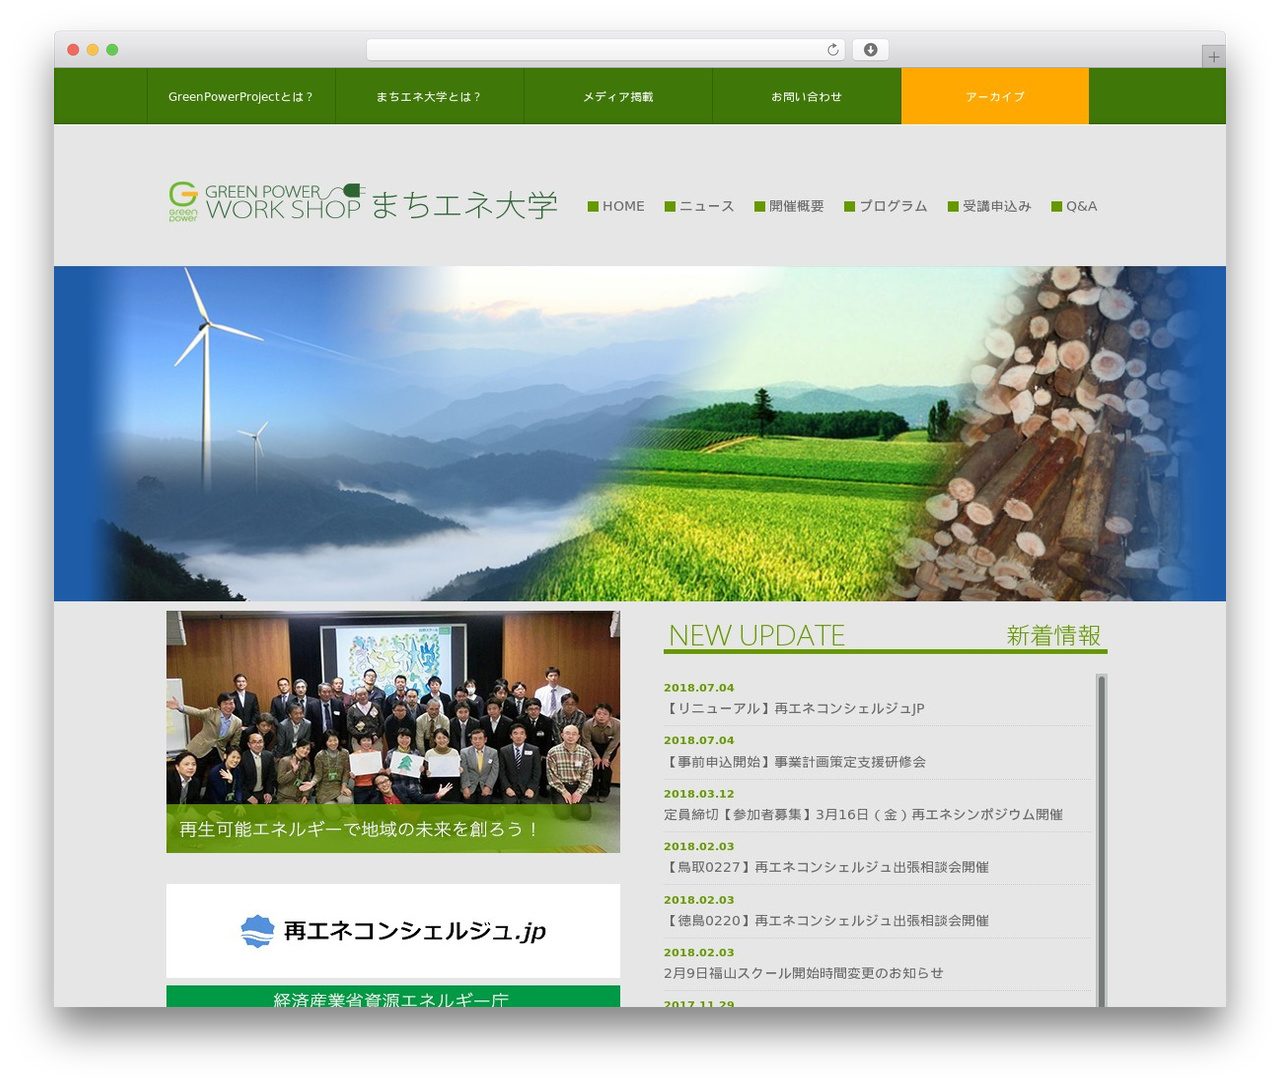
Task: Go to the ニュース navigation link
Action: 699,206
